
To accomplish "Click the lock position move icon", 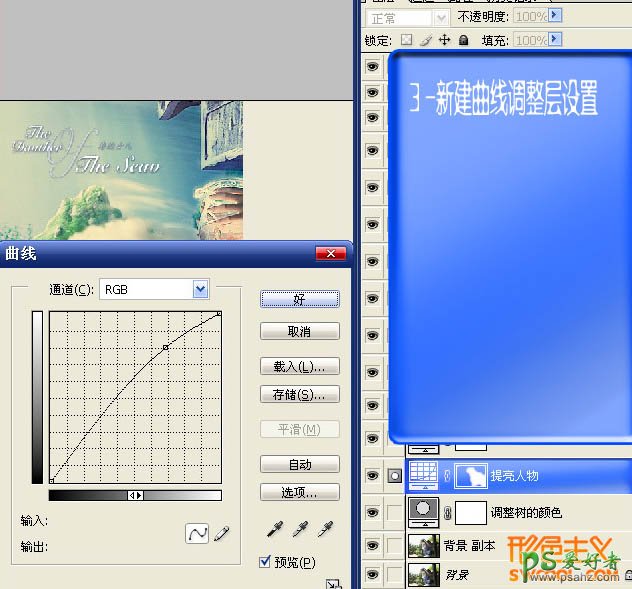I will coord(445,40).
